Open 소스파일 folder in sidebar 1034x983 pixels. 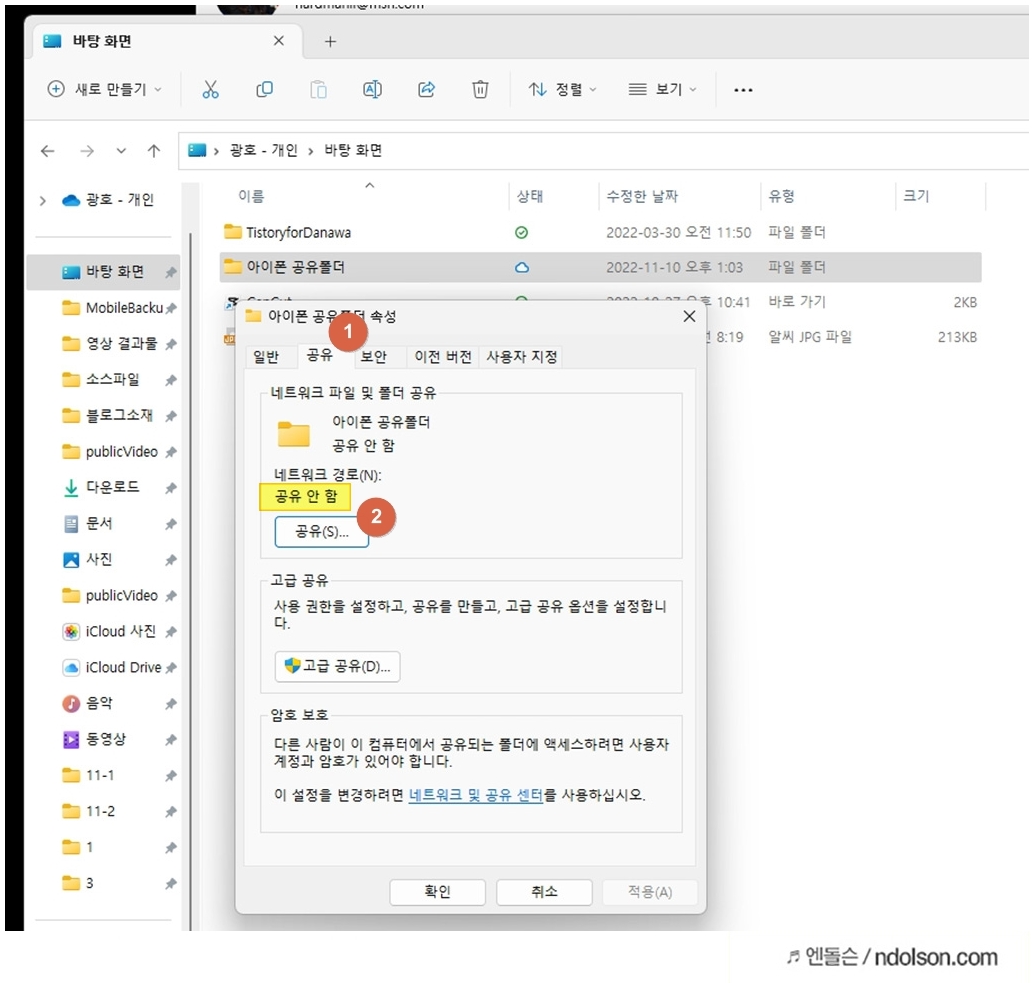[101, 380]
